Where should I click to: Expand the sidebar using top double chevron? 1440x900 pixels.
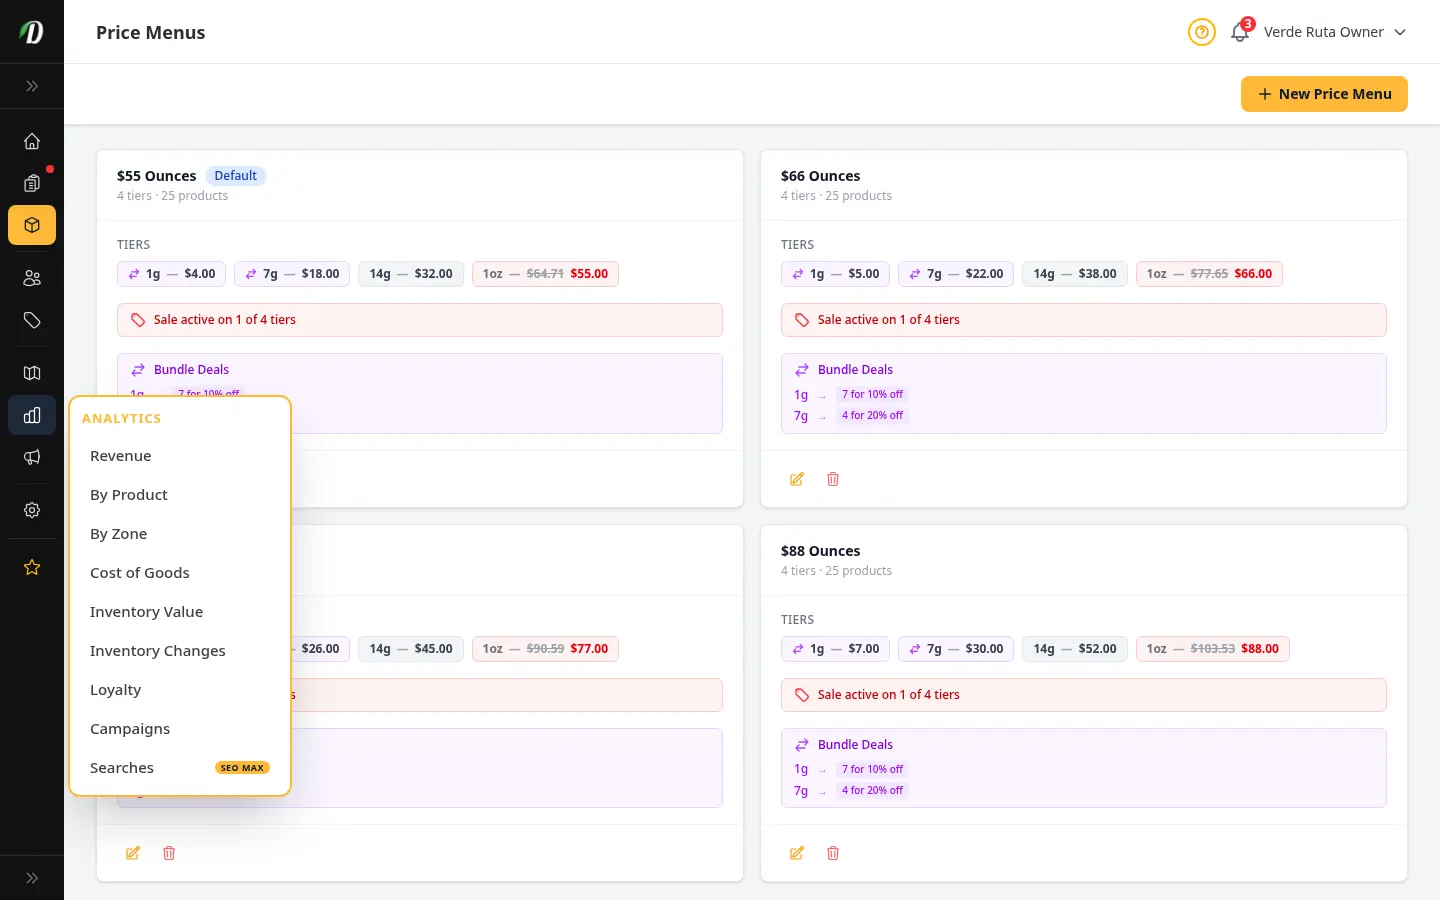coord(32,86)
